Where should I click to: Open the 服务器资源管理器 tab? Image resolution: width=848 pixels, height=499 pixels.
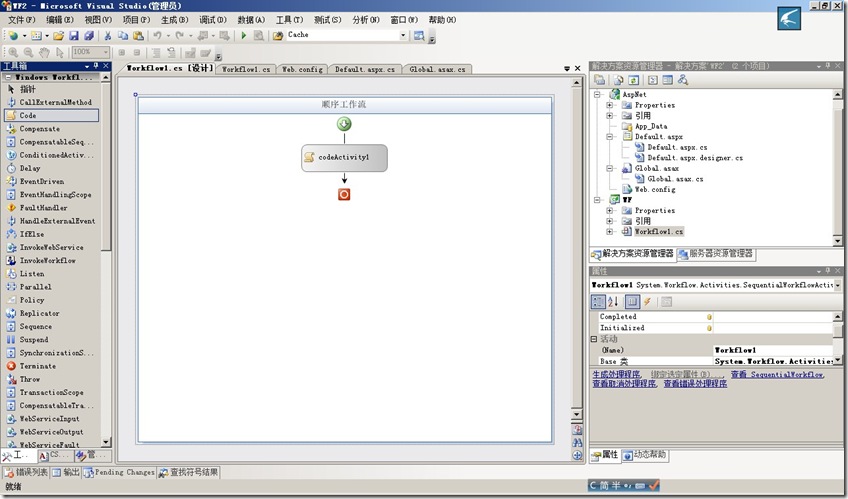click(716, 254)
